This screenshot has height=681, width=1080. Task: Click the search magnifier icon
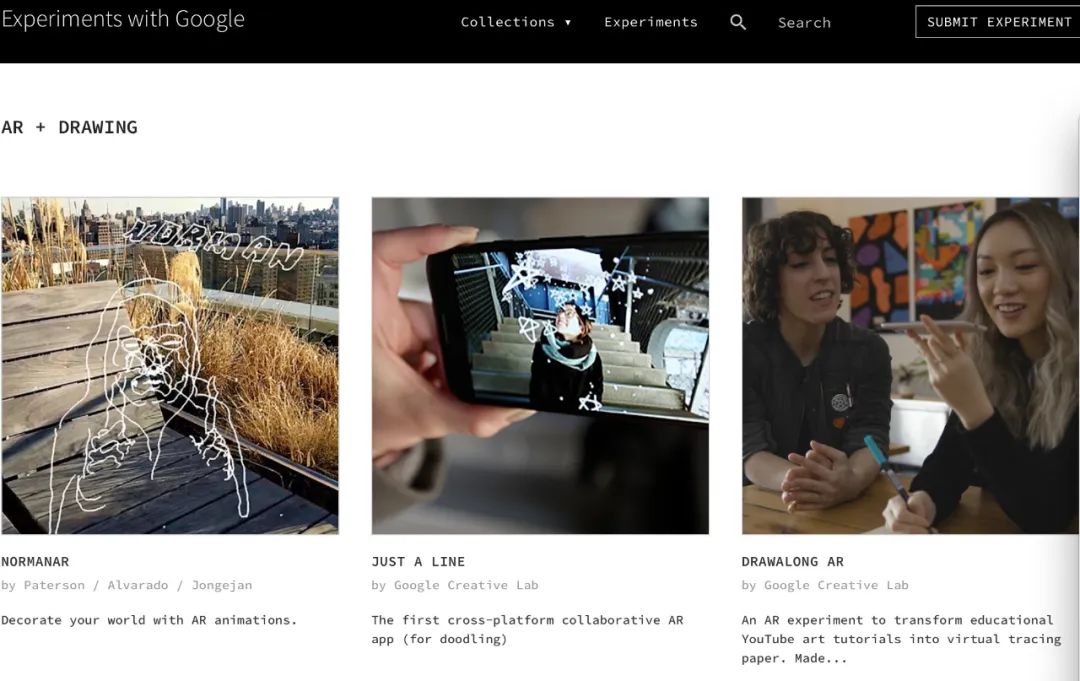(738, 22)
